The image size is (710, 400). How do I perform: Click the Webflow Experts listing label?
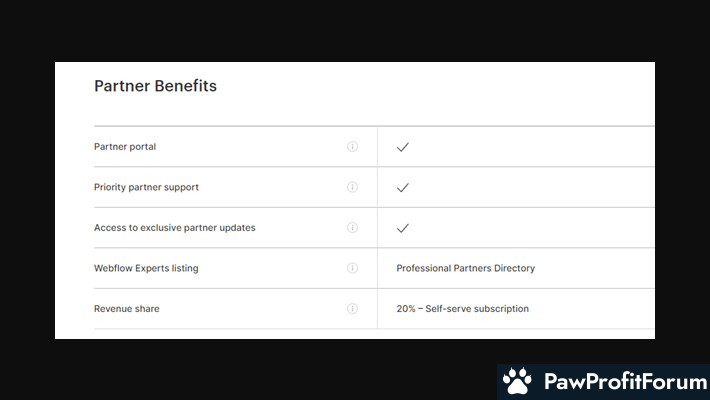[146, 268]
